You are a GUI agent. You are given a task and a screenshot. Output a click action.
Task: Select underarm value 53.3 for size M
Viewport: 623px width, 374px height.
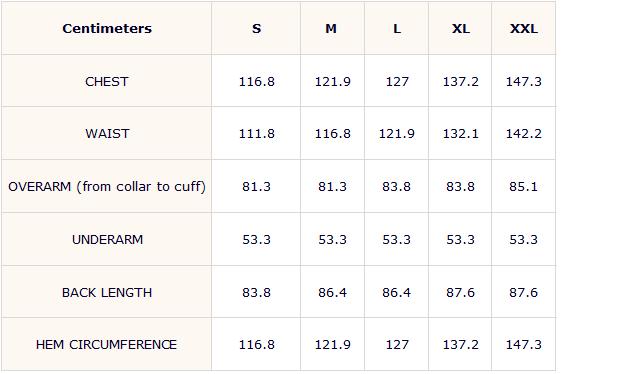333,240
